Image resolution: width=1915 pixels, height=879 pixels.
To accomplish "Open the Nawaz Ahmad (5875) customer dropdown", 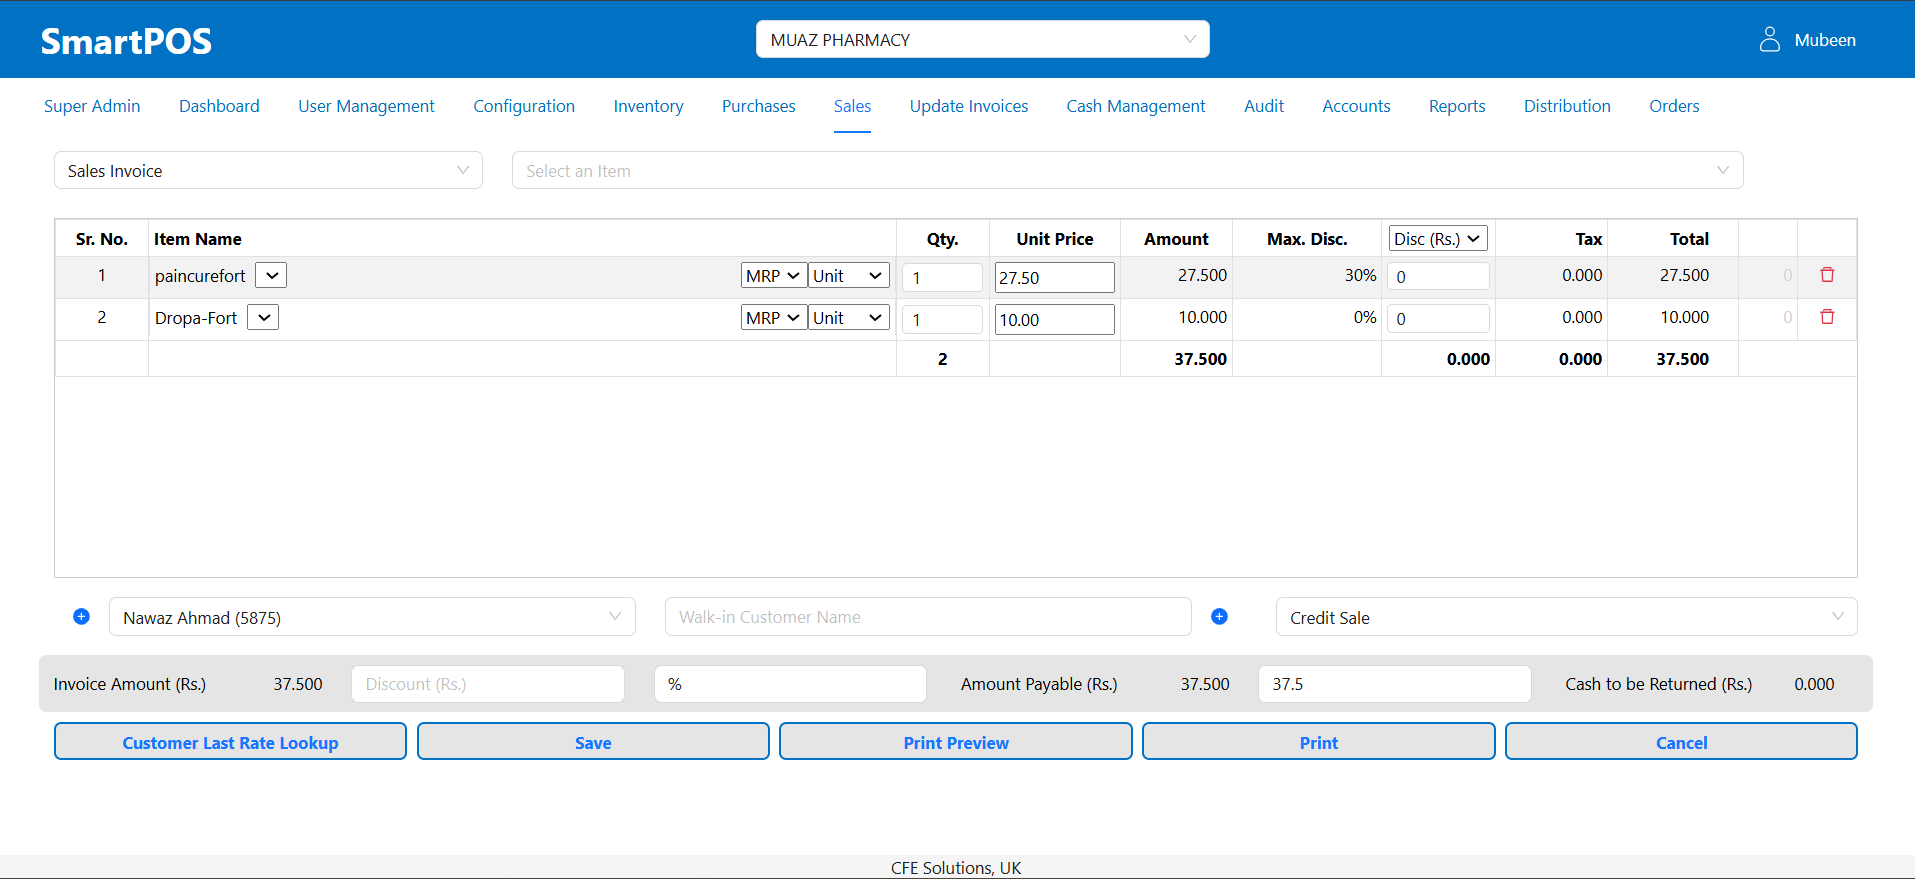I will tap(372, 617).
